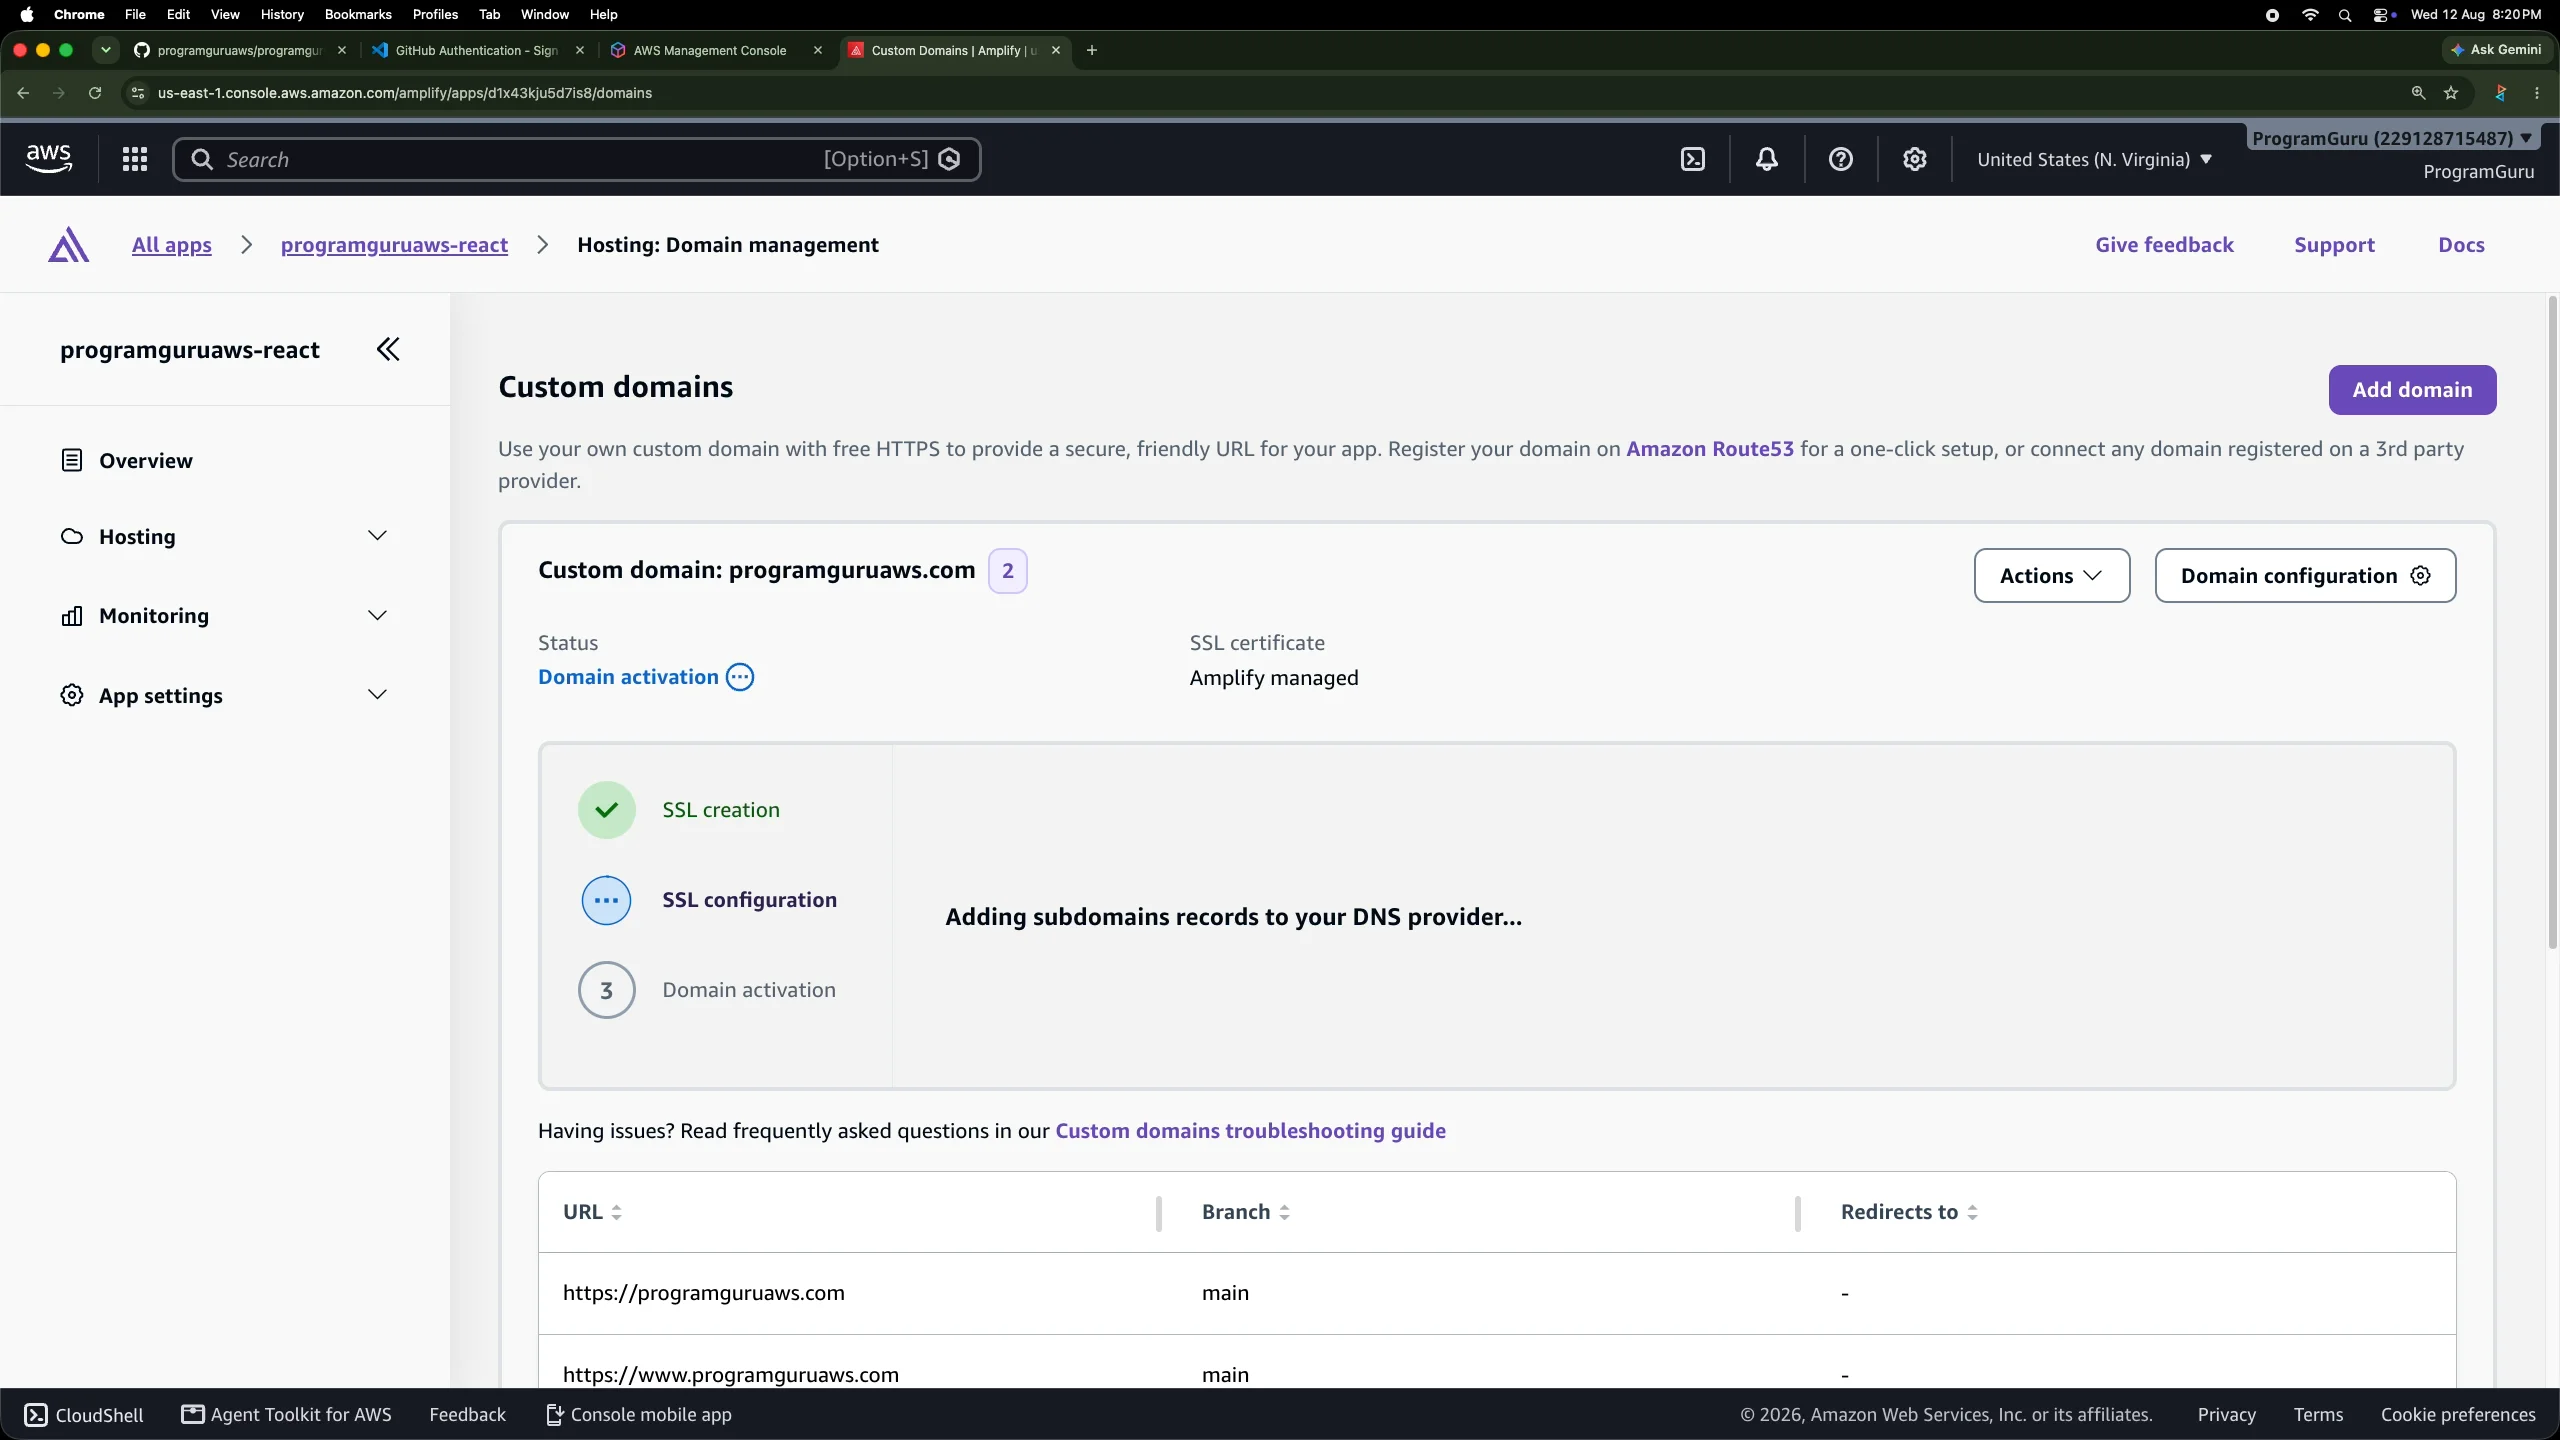Open Console mobile app link
The width and height of the screenshot is (2560, 1440).
point(639,1414)
